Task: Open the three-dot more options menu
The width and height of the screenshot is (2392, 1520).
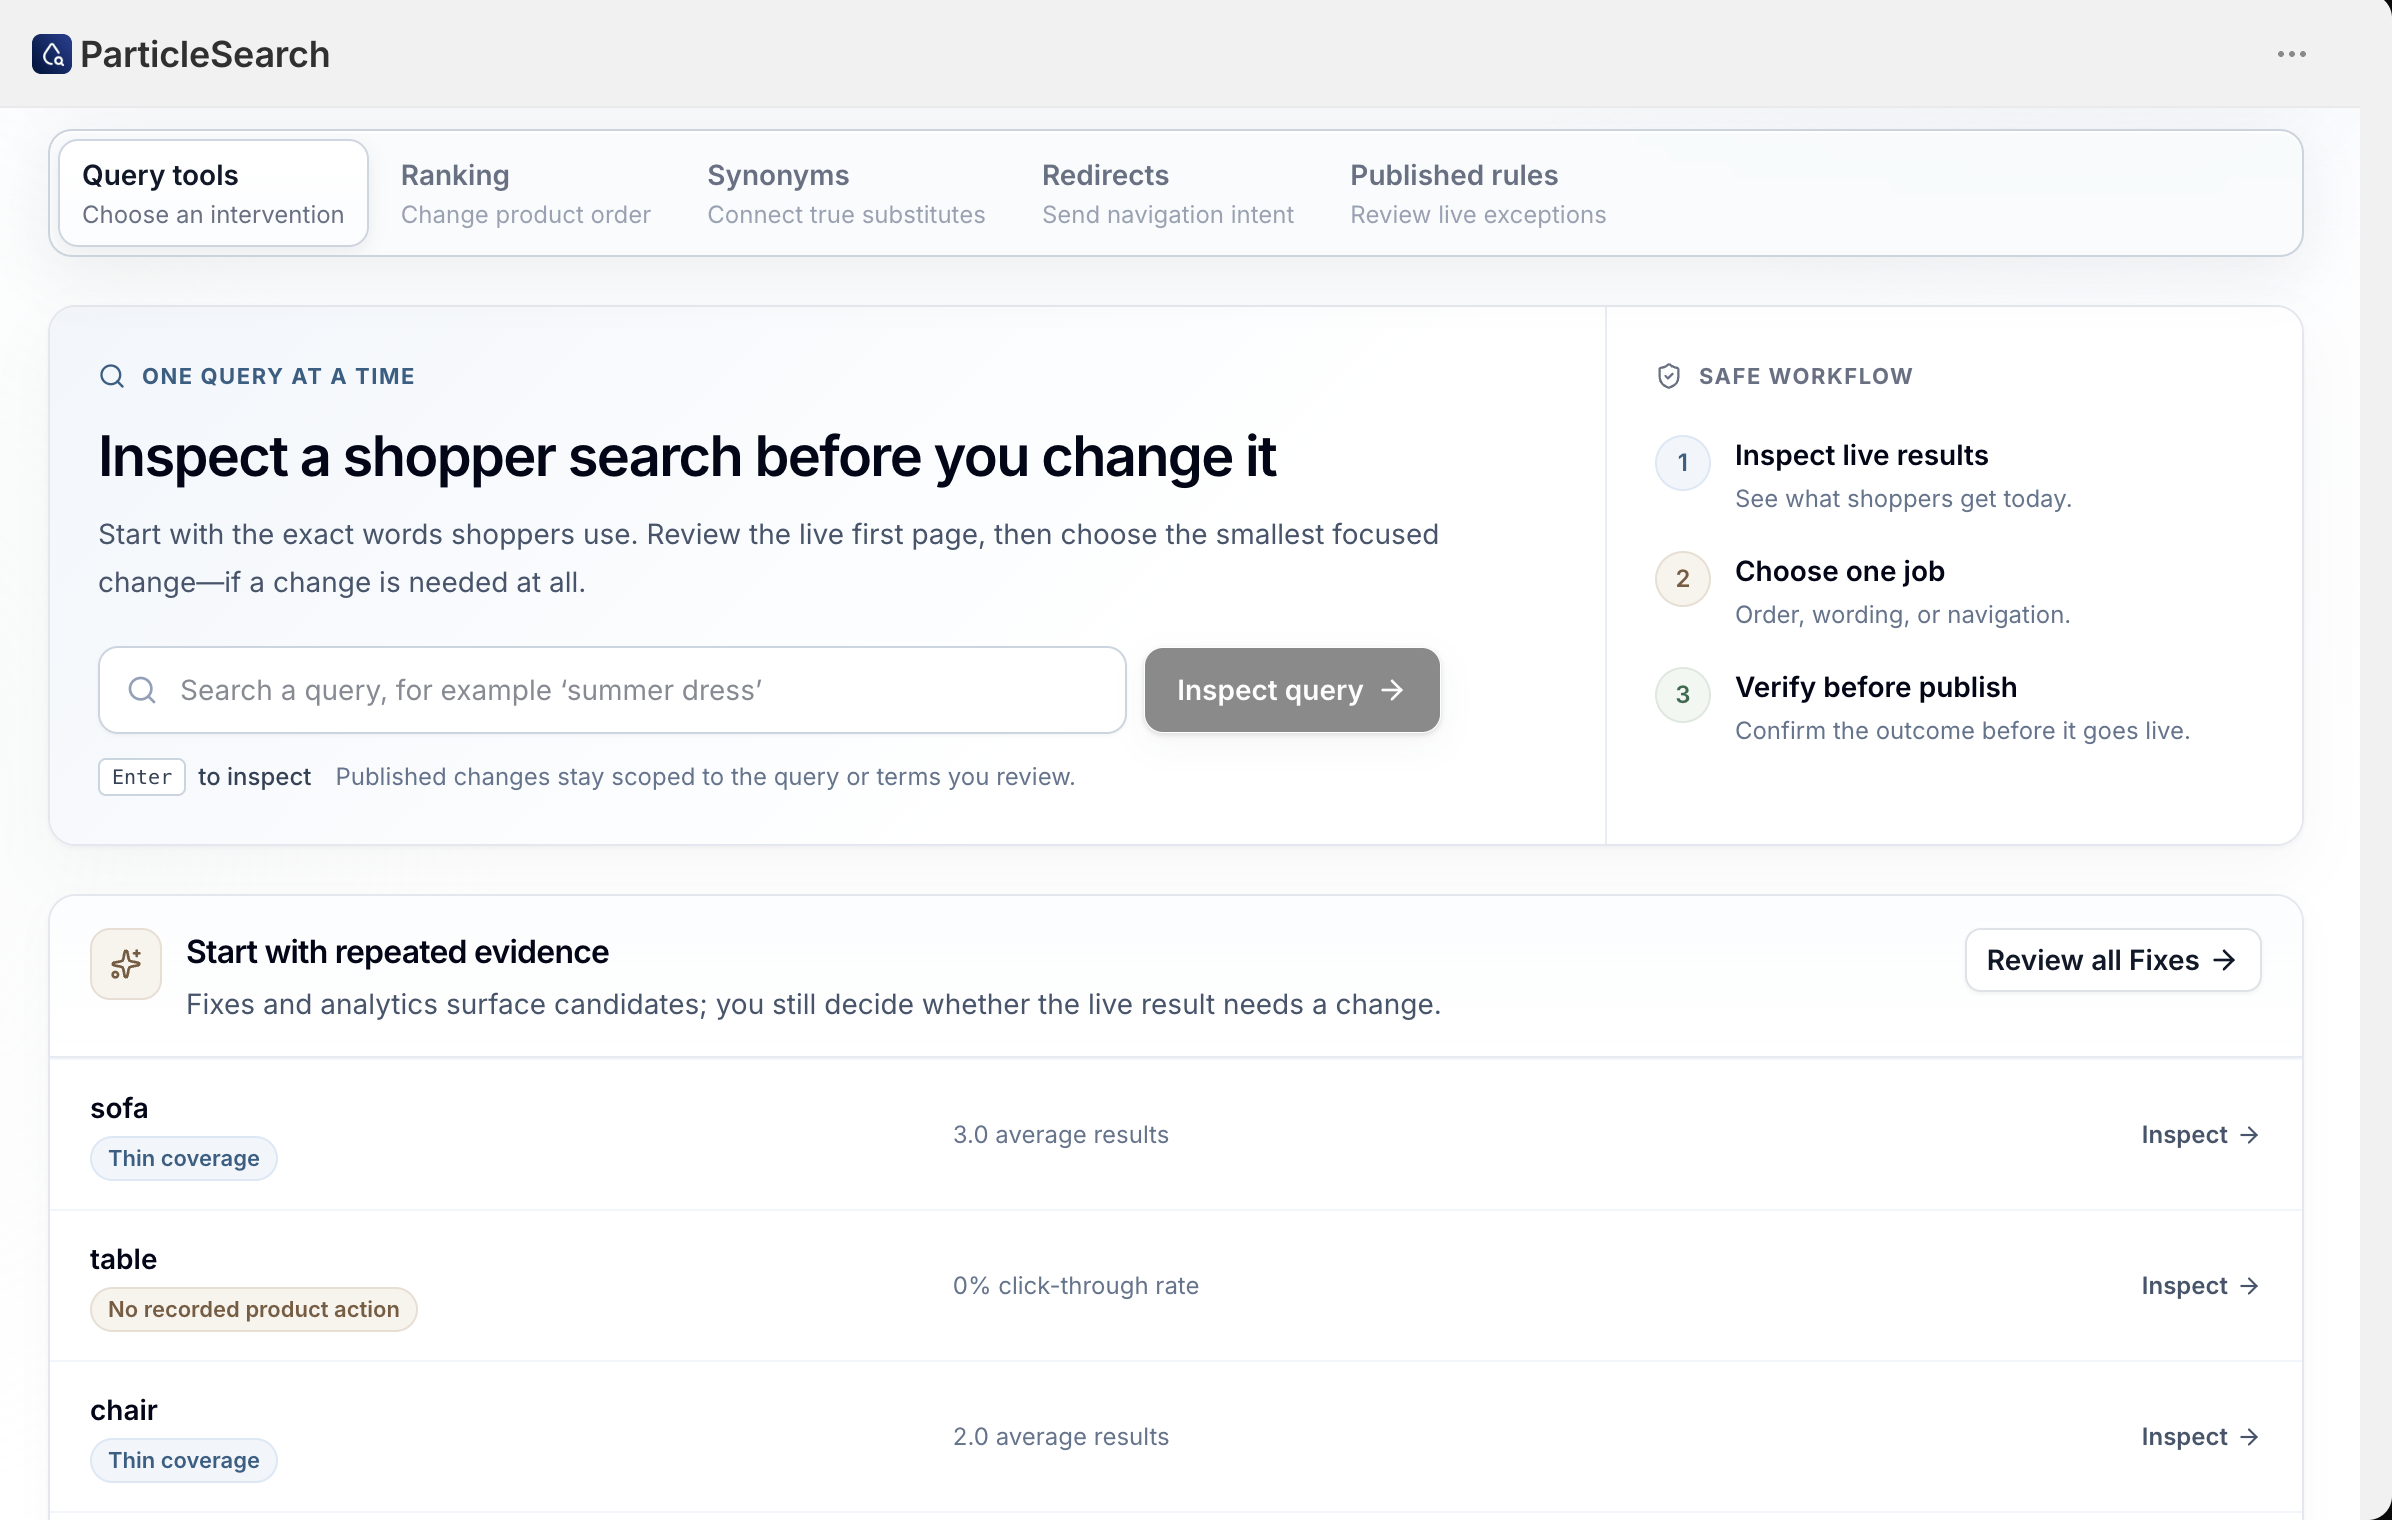Action: click(2291, 54)
